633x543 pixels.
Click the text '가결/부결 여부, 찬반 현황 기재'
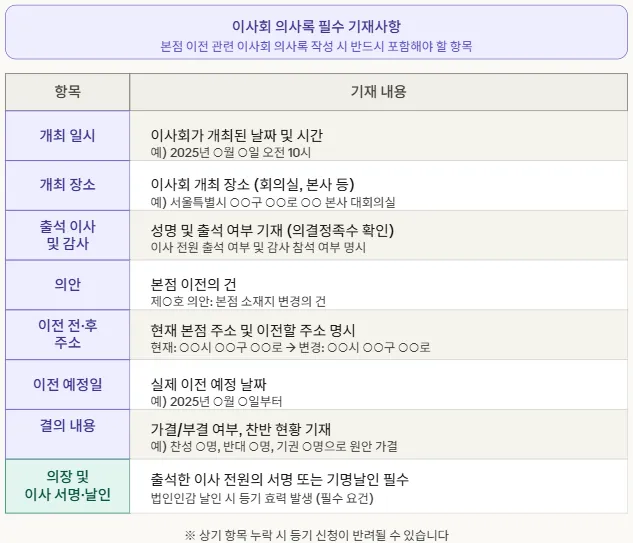241,429
